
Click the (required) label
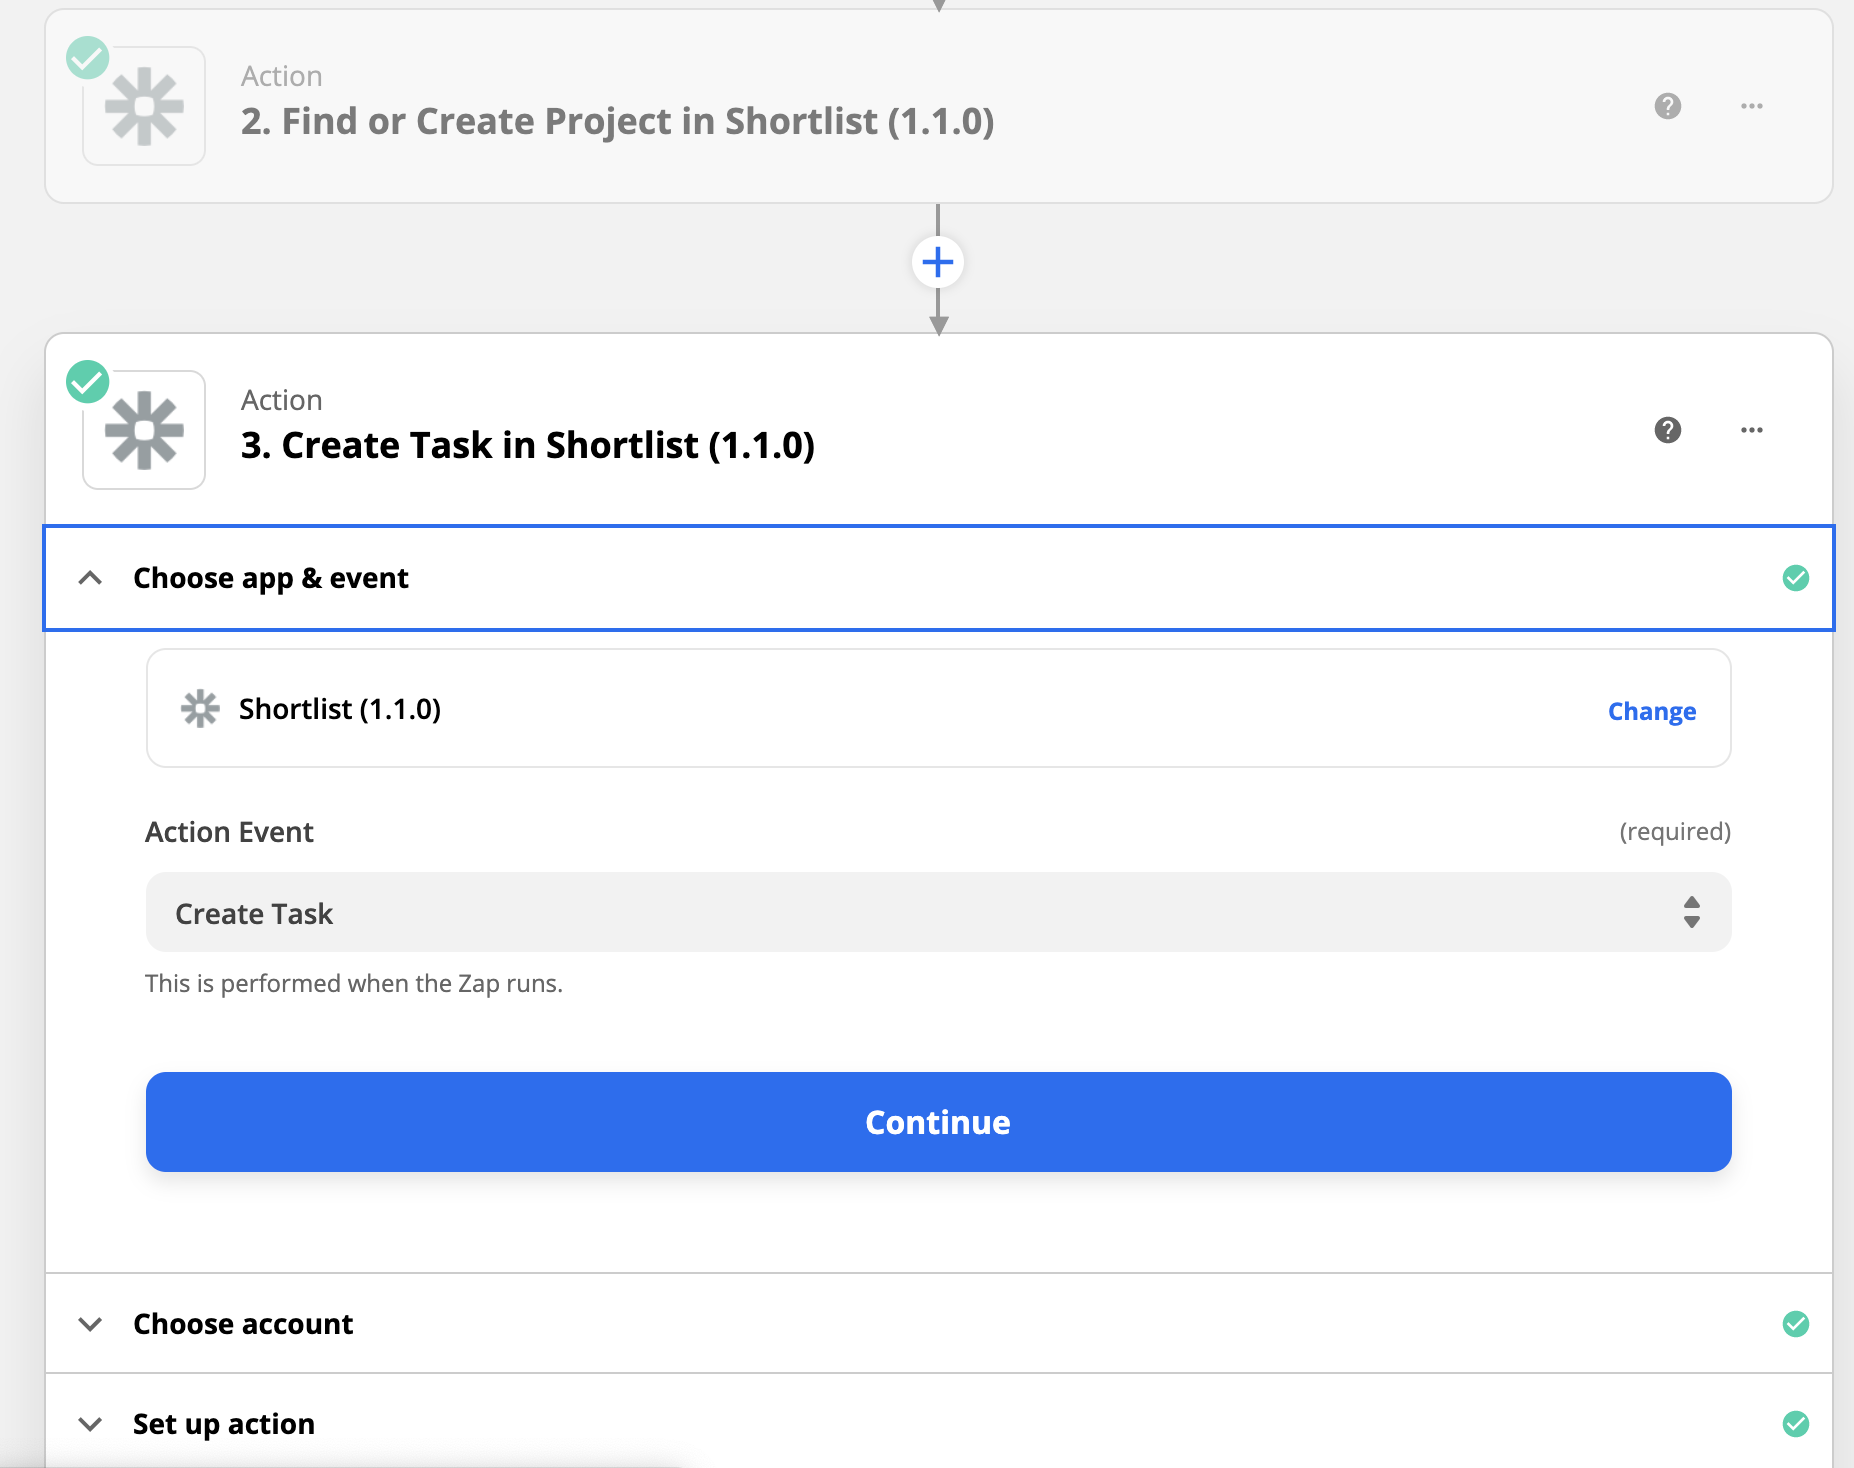1675,832
